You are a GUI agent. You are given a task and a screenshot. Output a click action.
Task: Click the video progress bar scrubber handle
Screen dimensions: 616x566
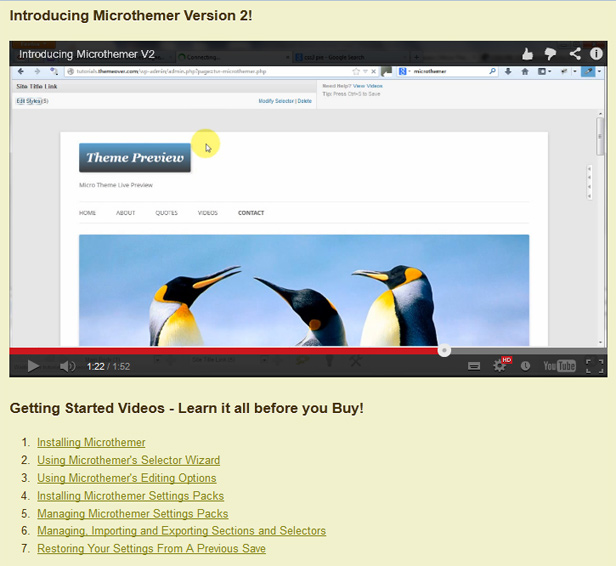444,351
